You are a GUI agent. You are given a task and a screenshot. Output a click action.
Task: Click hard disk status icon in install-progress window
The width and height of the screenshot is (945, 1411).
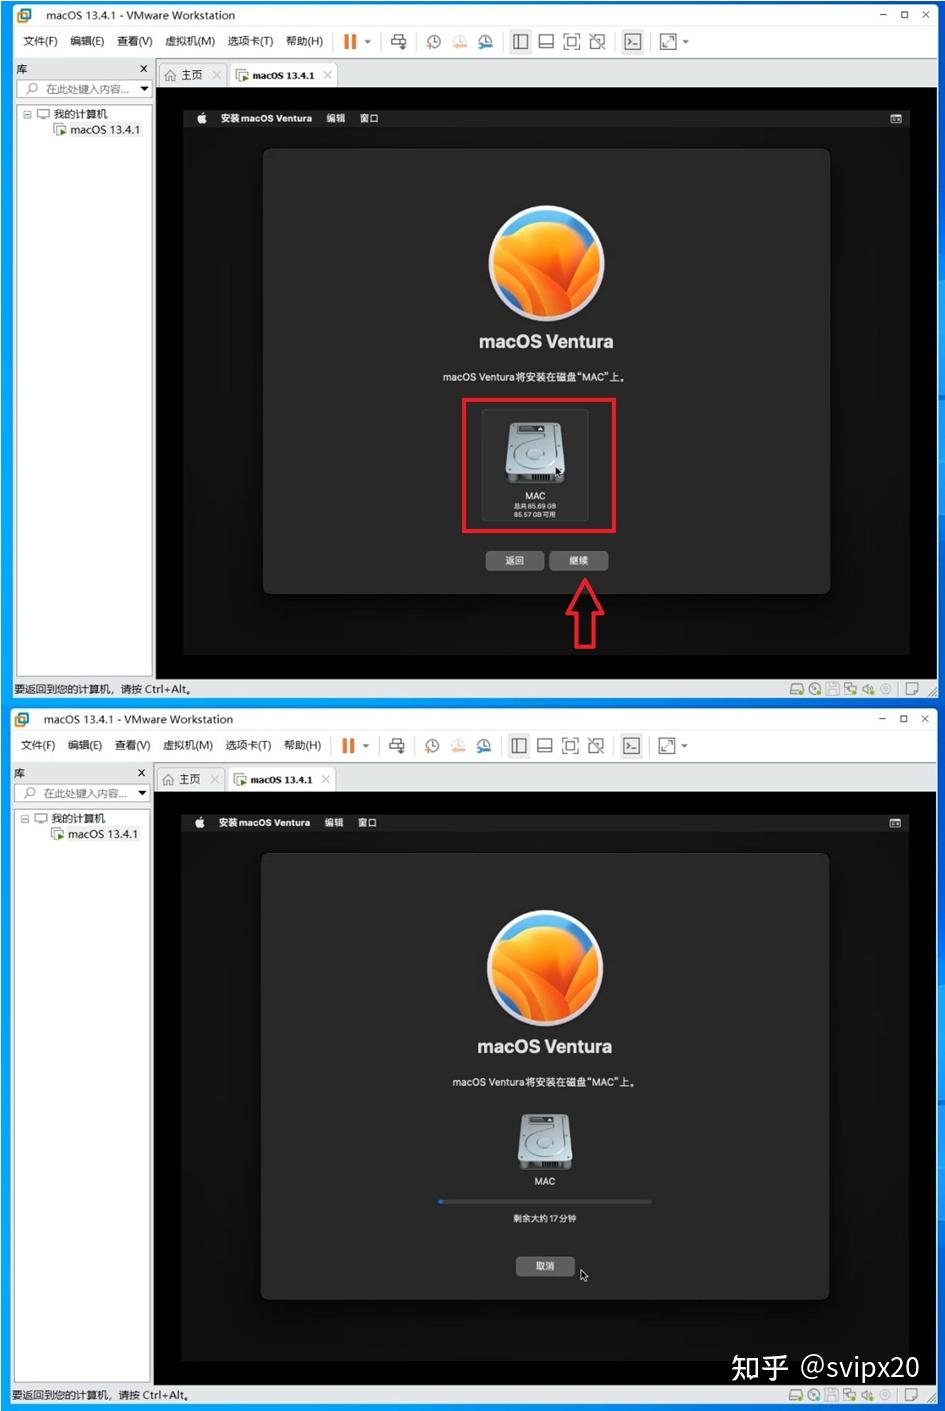click(796, 1395)
